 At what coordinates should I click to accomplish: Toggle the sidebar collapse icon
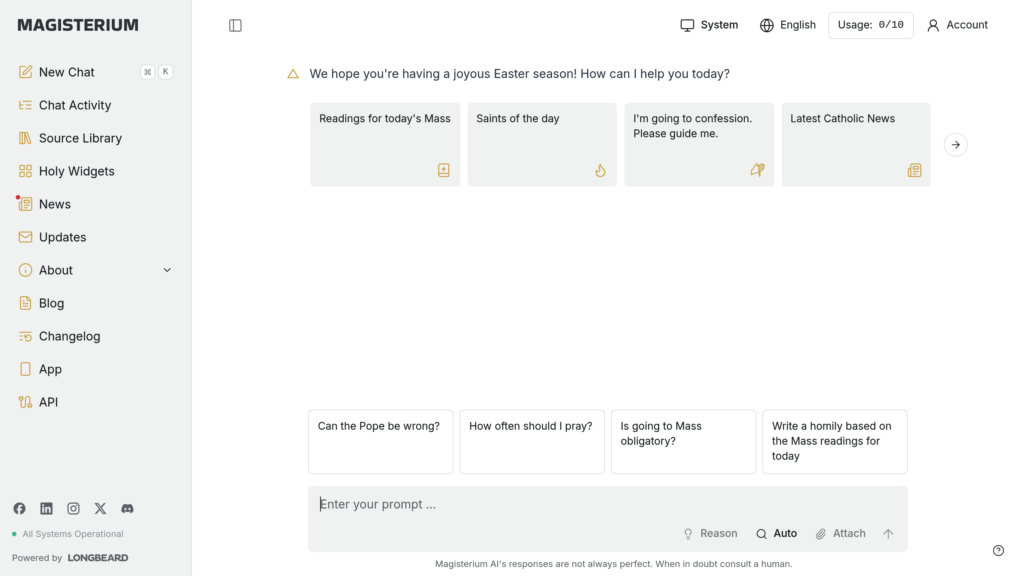coord(235,25)
